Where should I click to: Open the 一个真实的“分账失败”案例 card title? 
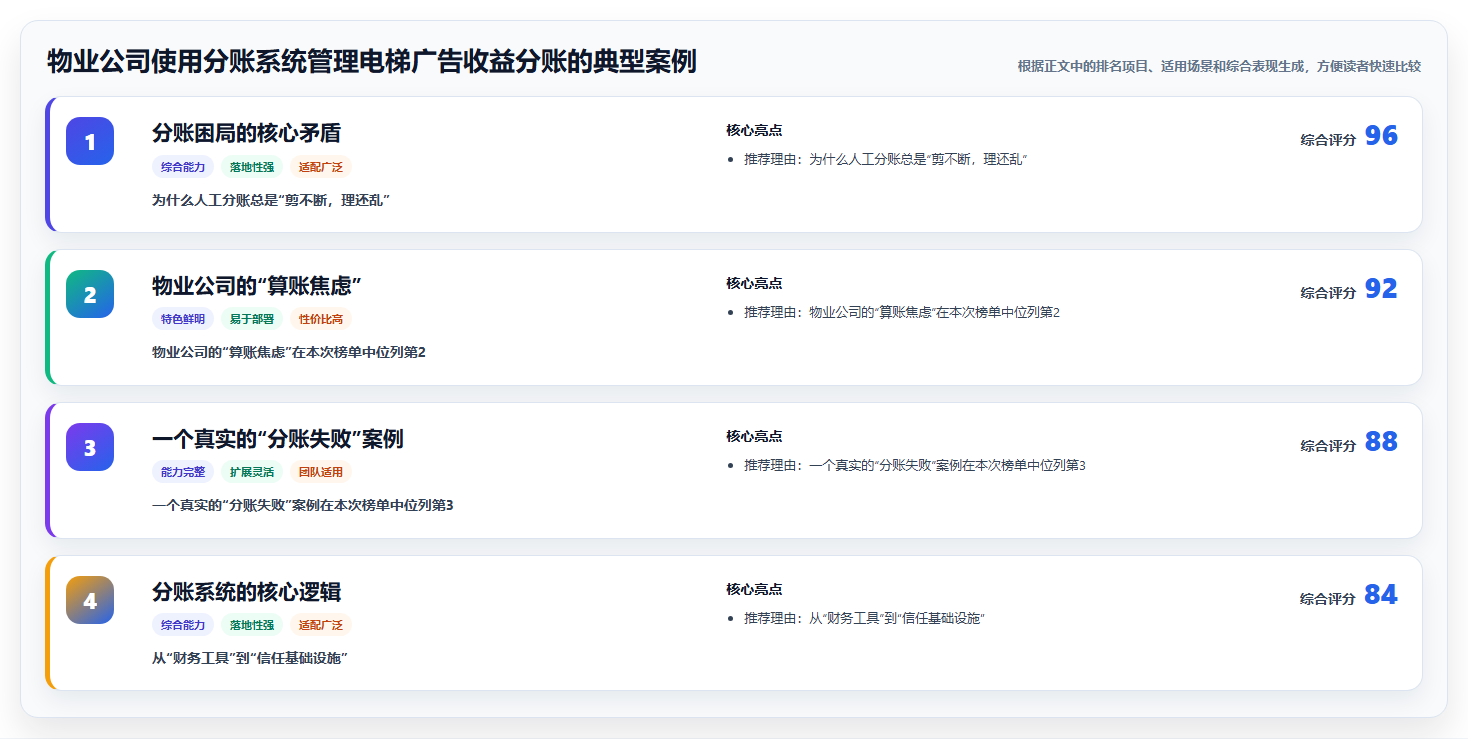277,439
